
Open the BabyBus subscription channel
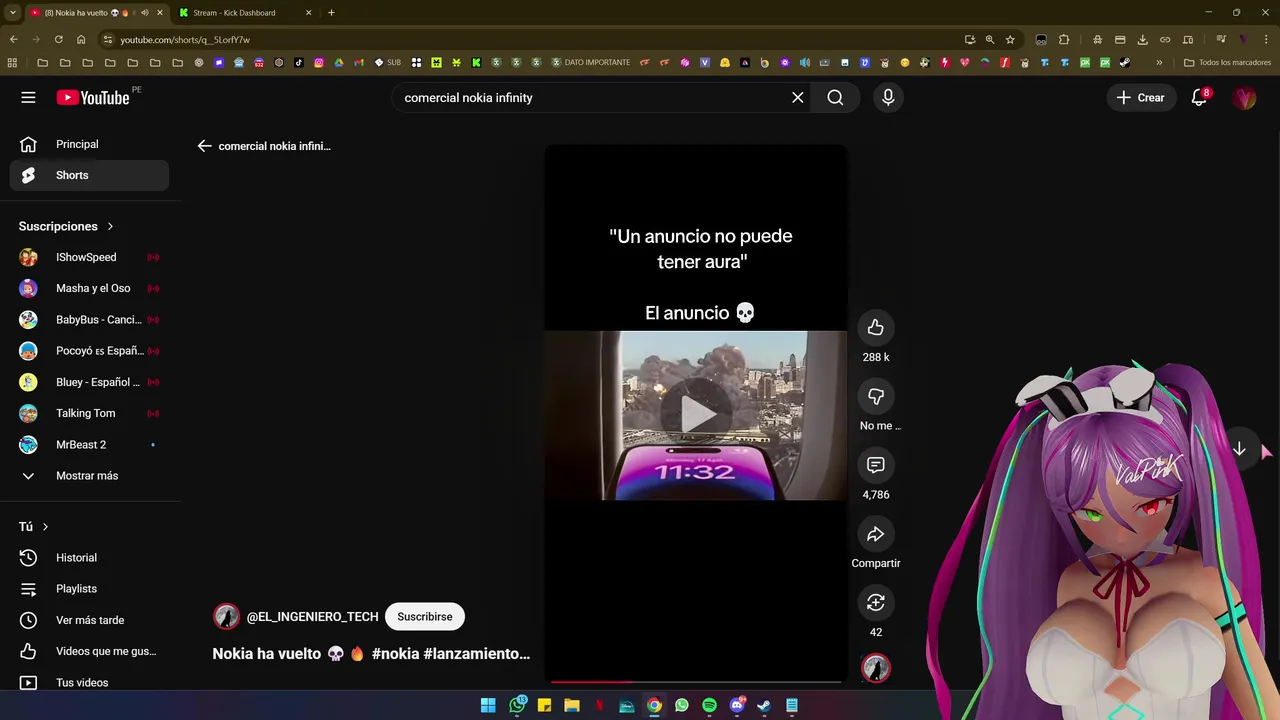[x=90, y=319]
